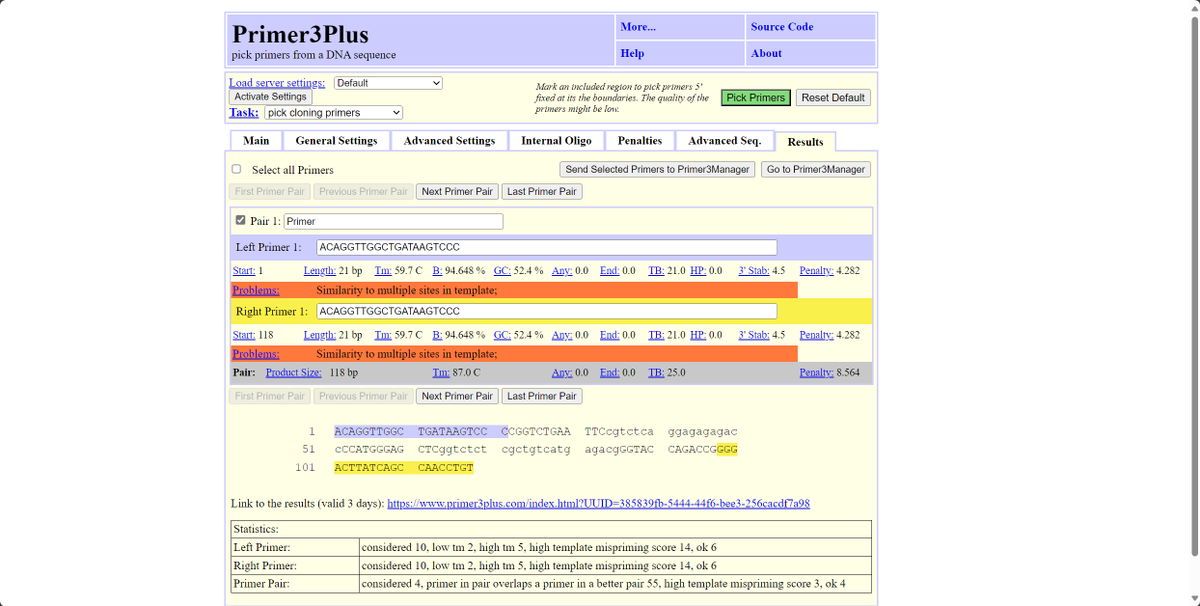The width and height of the screenshot is (1200, 606).
Task: Click the Tm link in Pair row
Action: point(440,373)
